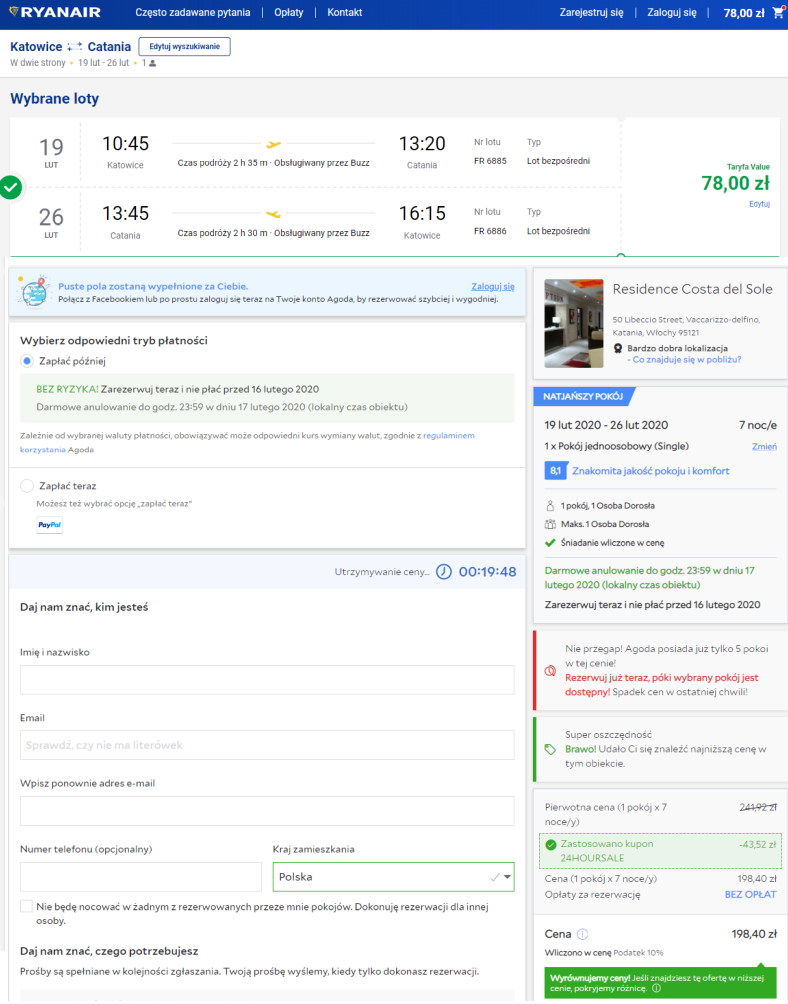Click the 24HOURSALE coupon code text

pyautogui.click(x=592, y=858)
